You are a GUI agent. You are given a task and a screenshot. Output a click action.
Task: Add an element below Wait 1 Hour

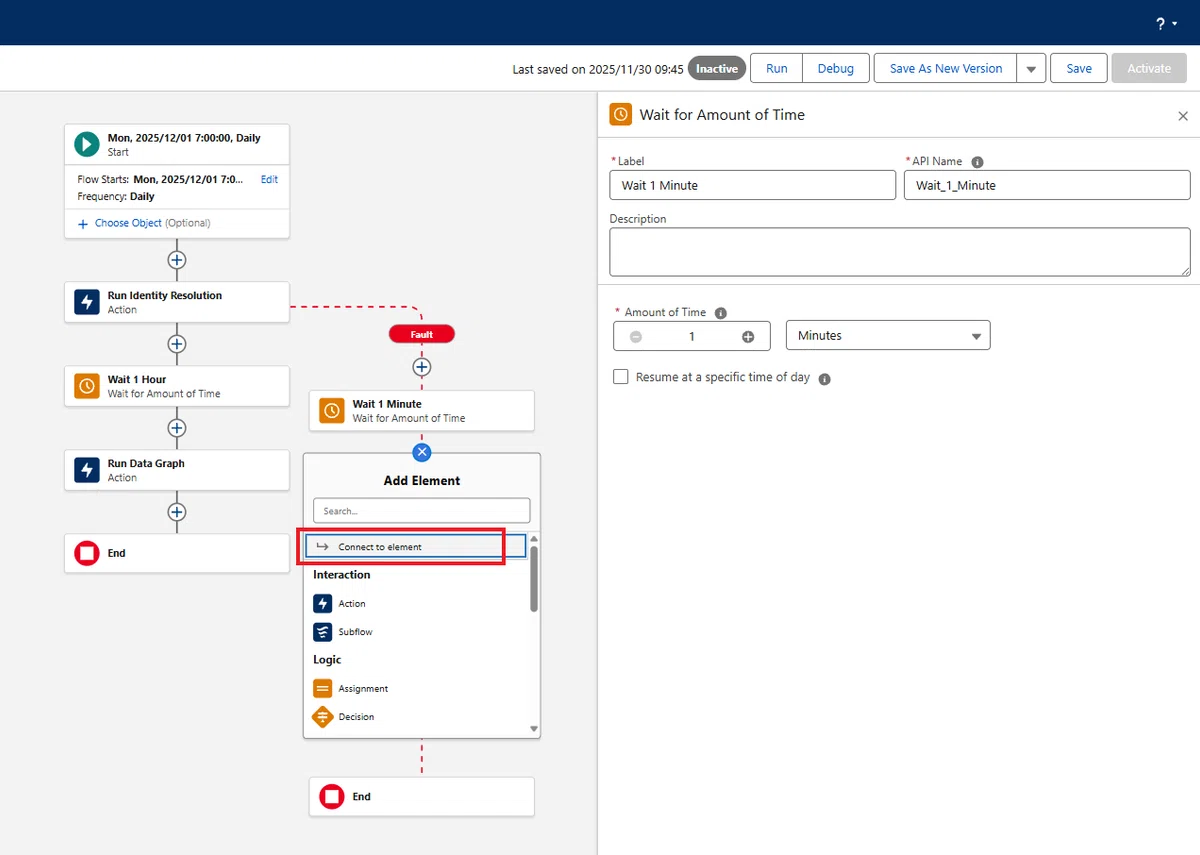177,428
